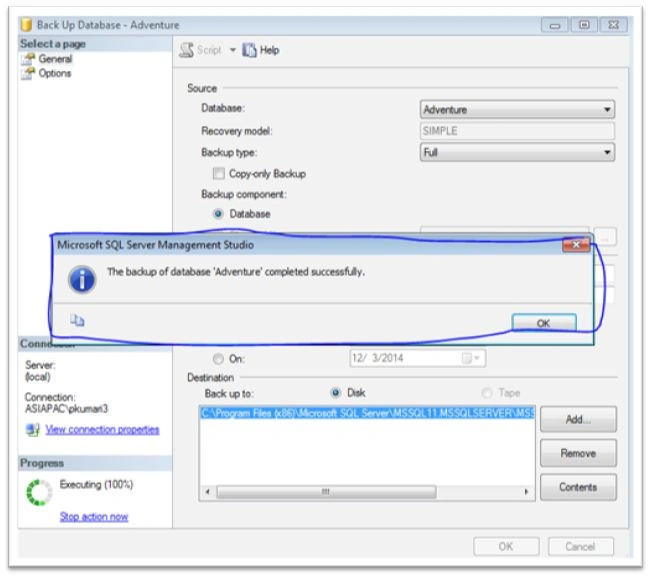Click the horizontal scrollbar thumb in destination list
The image size is (650, 577).
point(326,492)
